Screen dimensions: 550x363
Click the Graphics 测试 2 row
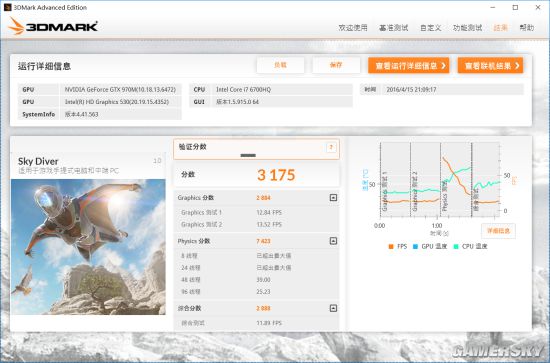click(x=256, y=224)
